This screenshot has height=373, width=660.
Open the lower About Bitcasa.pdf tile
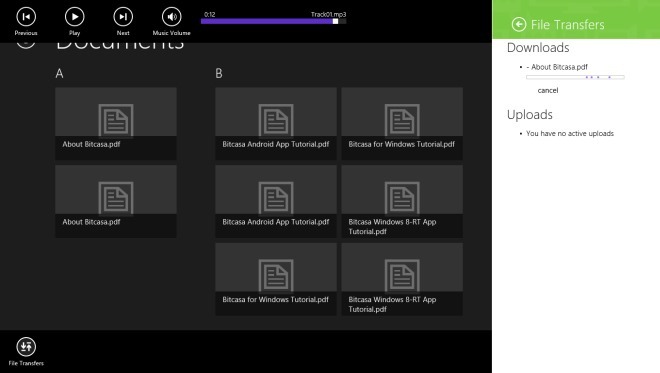pyautogui.click(x=116, y=201)
